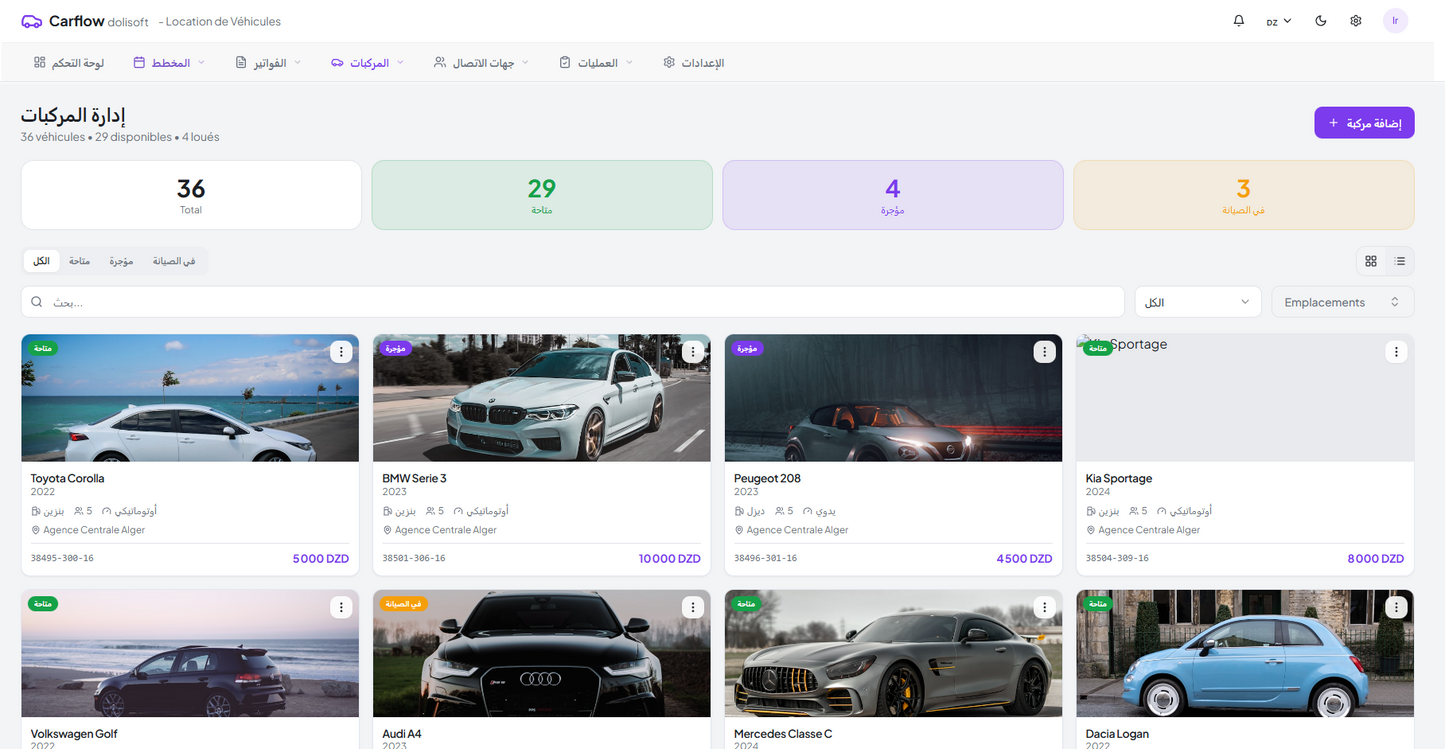Open the settings gear in header

(x=1356, y=21)
